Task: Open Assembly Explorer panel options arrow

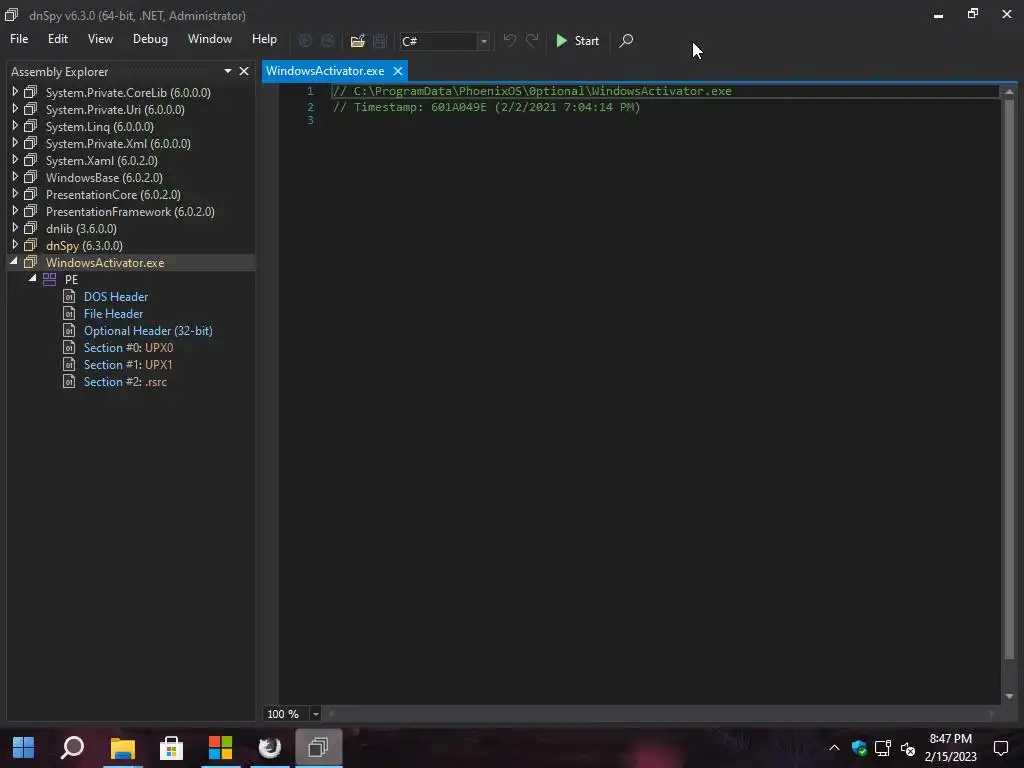Action: [228, 71]
